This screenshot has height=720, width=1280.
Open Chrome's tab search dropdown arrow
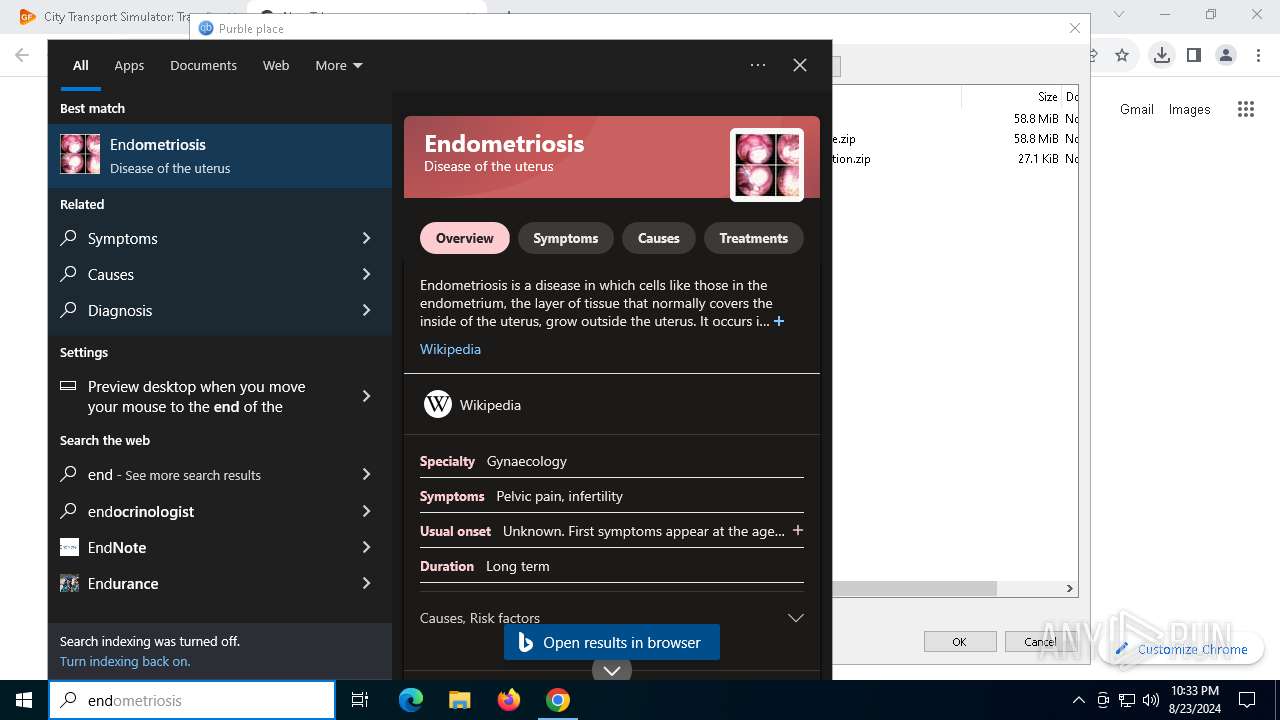click(1119, 14)
